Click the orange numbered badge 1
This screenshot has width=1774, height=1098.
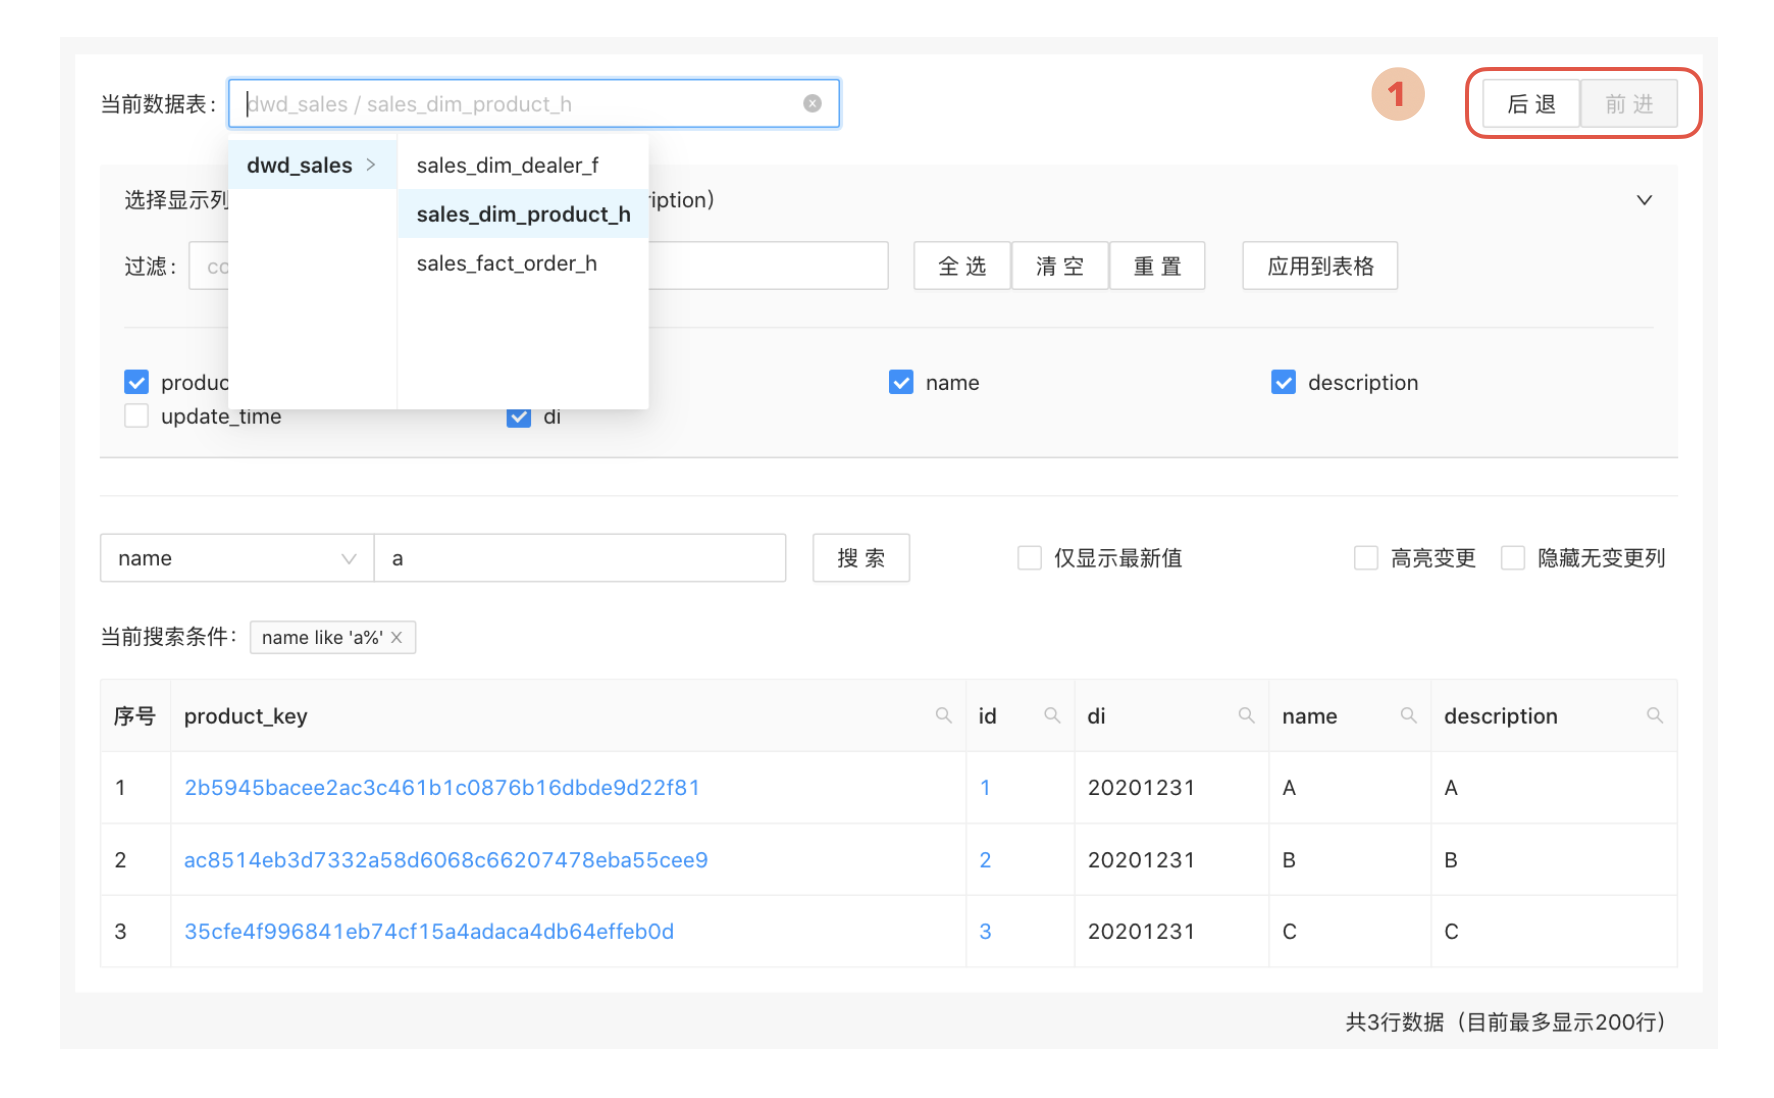pyautogui.click(x=1398, y=94)
